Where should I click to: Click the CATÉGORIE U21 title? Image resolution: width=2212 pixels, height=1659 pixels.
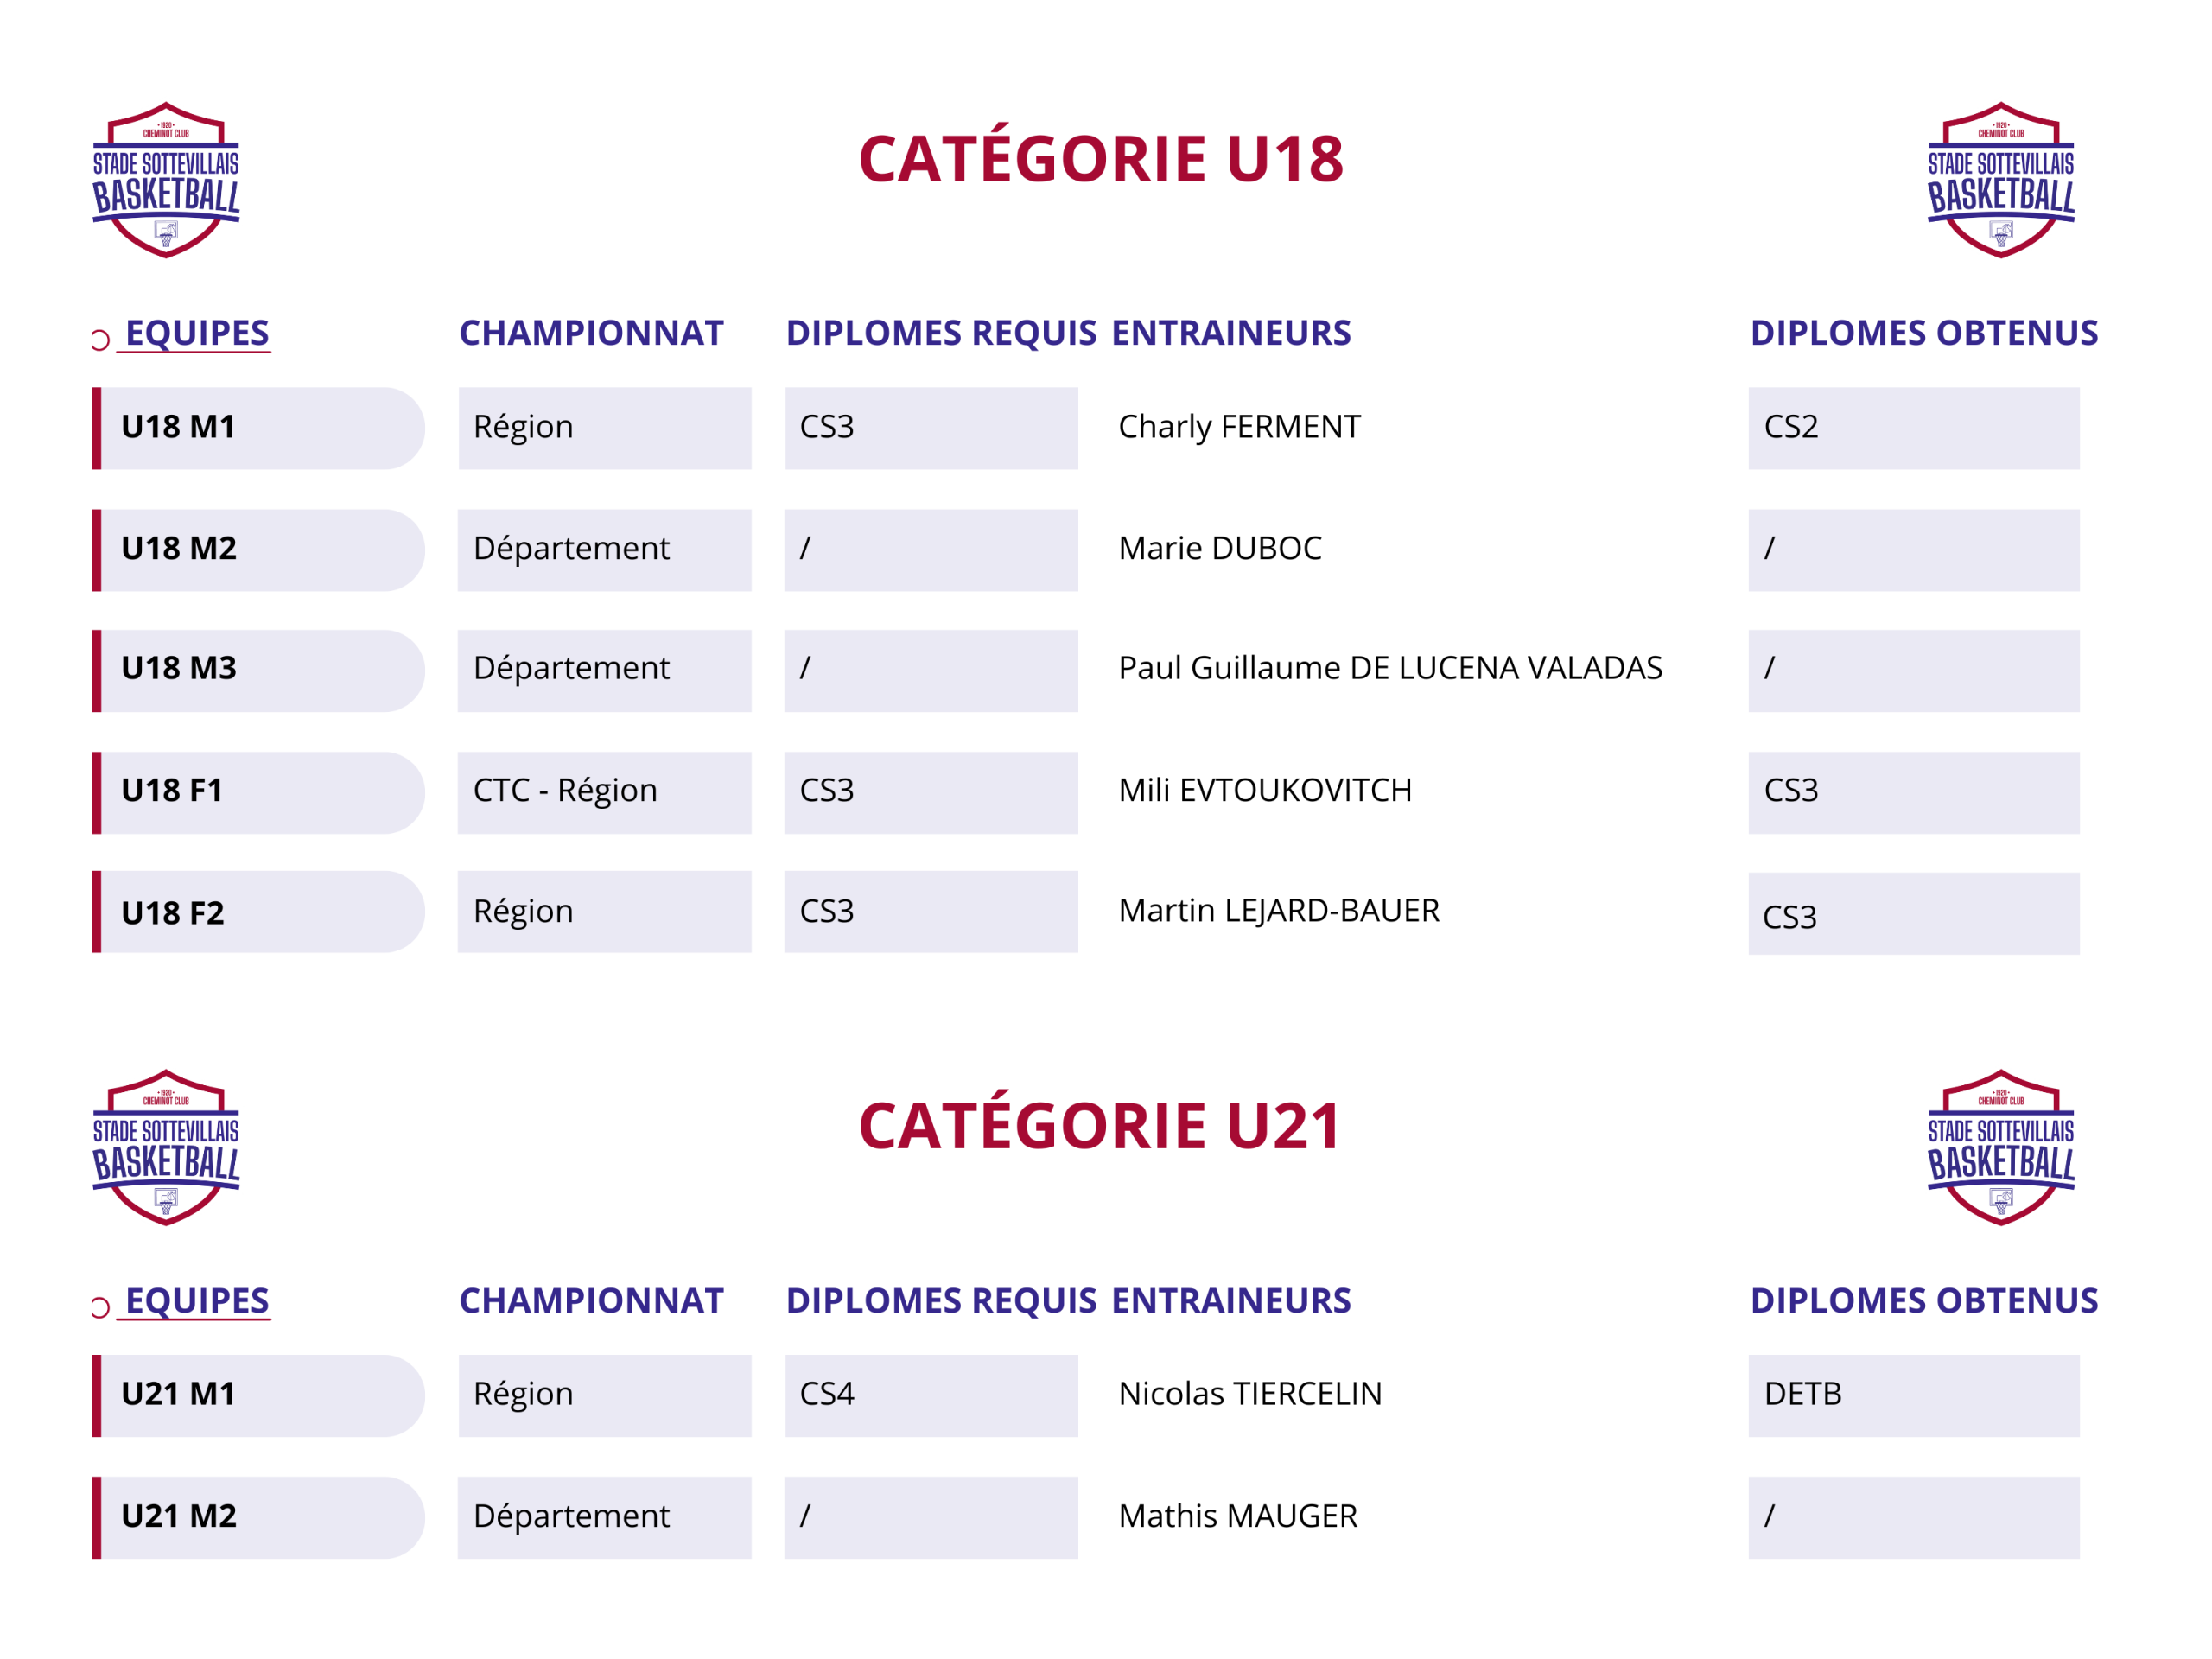coord(1099,1126)
